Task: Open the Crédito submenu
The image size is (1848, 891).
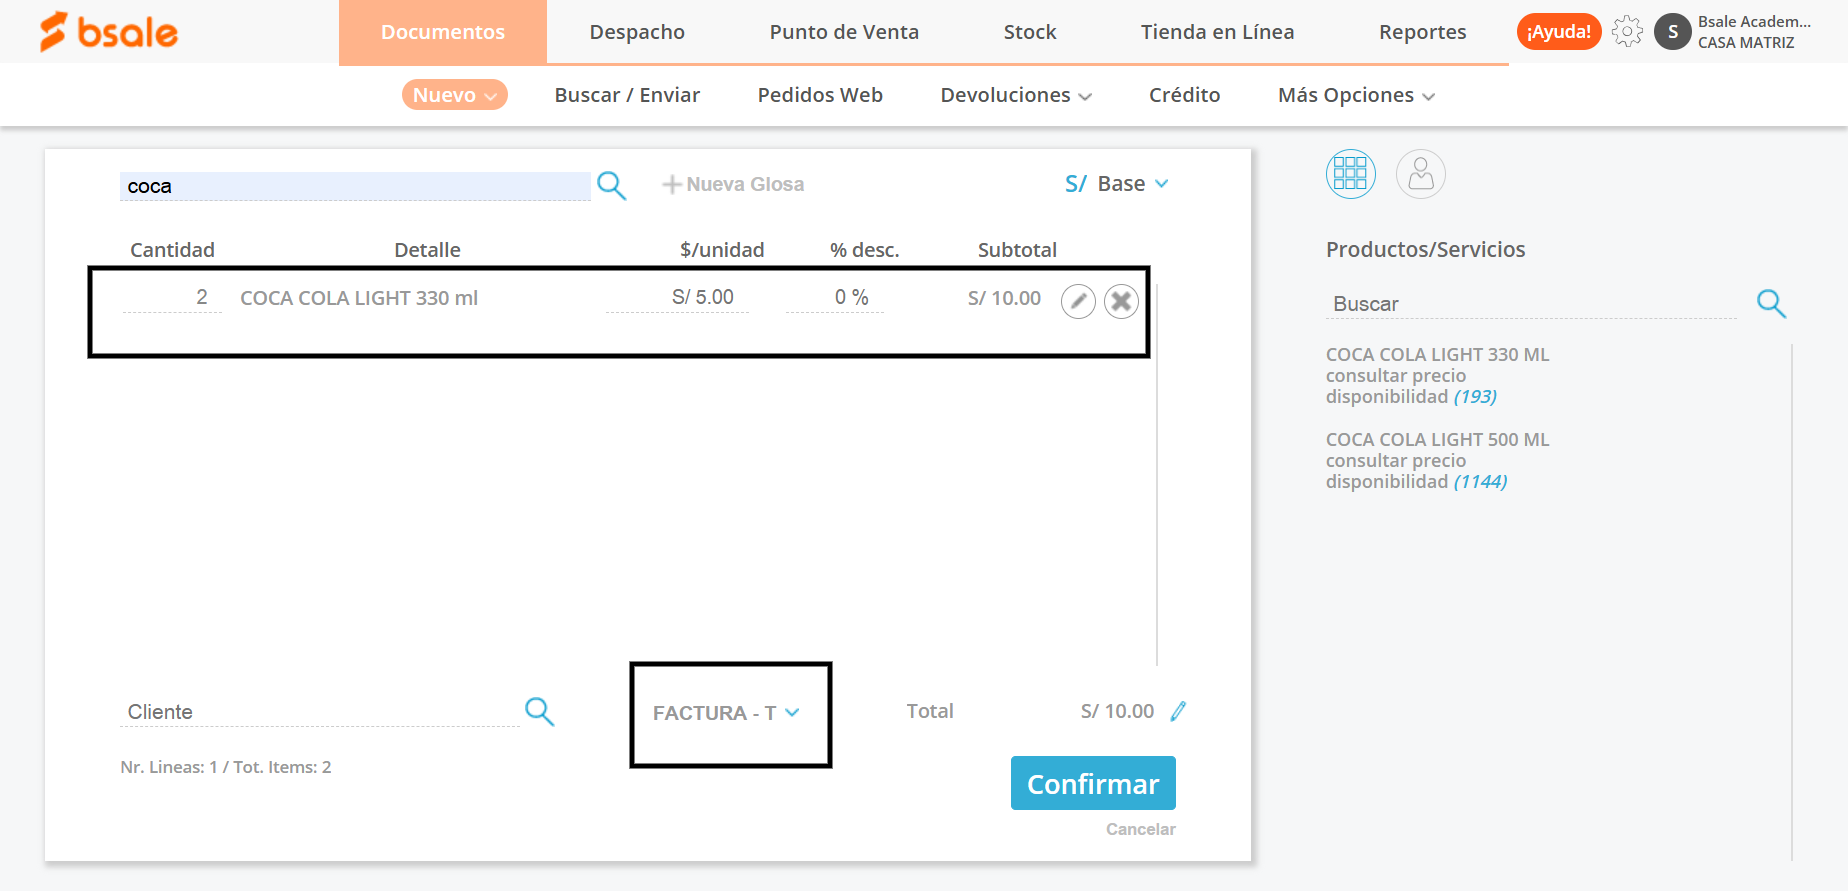Action: (x=1184, y=95)
